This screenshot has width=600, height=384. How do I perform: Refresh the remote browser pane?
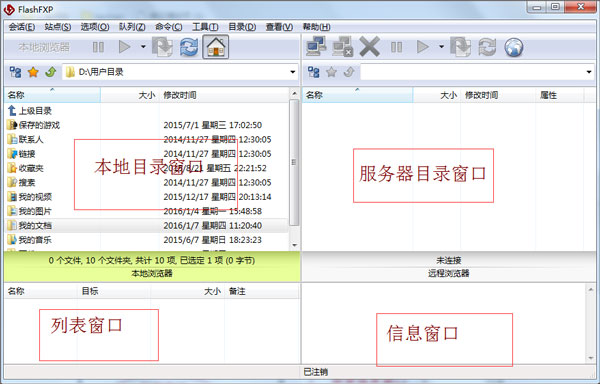487,47
